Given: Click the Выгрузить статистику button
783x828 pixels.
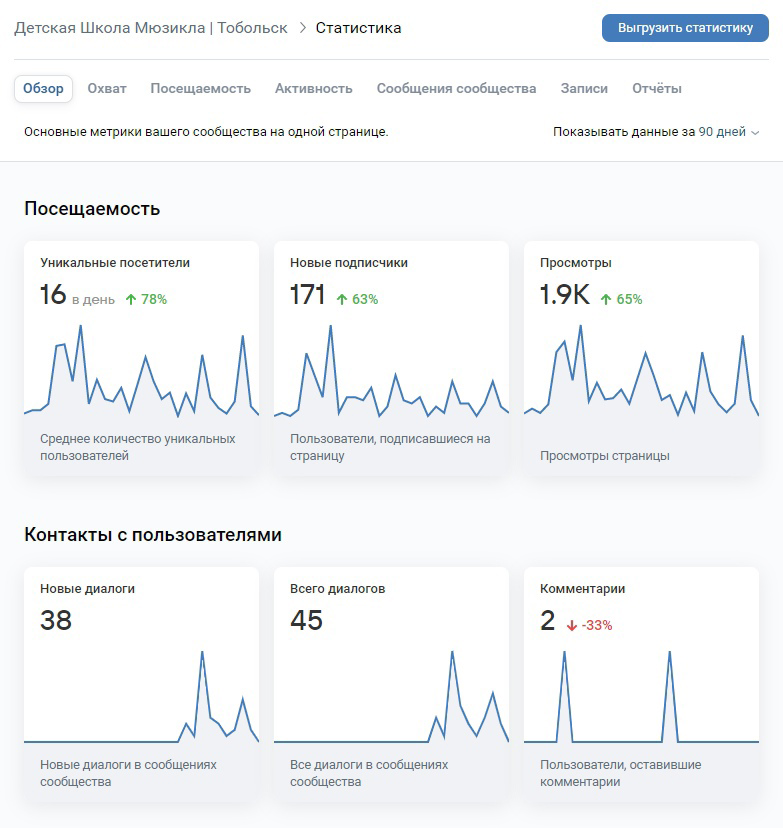Looking at the screenshot, I should click(685, 28).
